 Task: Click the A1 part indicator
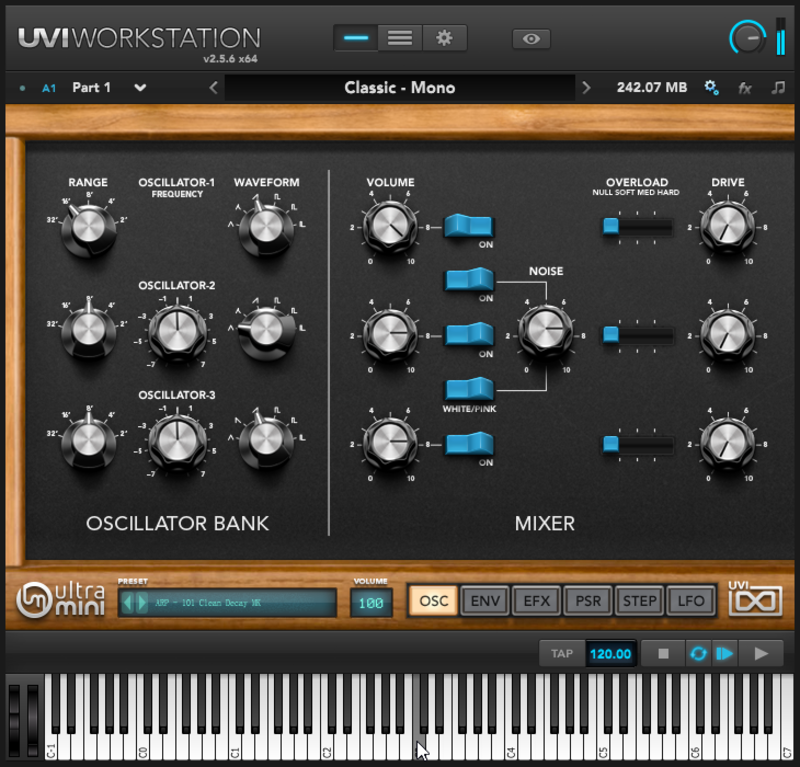tap(48, 88)
